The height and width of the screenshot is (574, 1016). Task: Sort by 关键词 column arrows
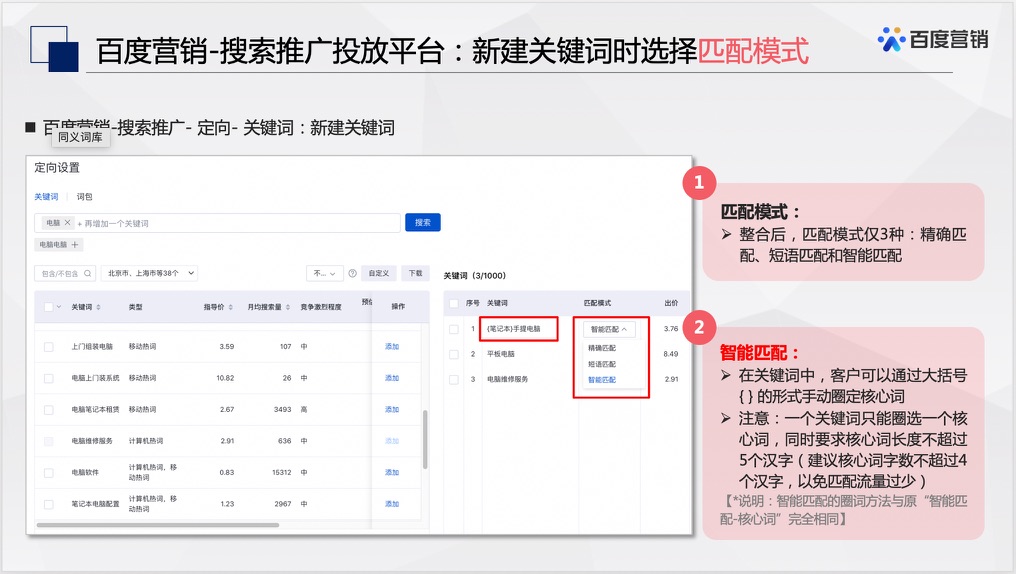pyautogui.click(x=98, y=307)
